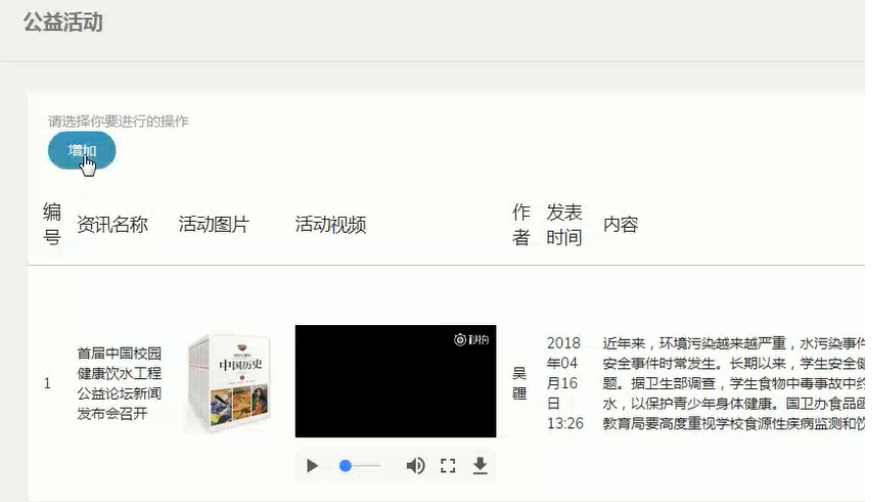
Task: Click the 增加 button
Action: tap(82, 151)
